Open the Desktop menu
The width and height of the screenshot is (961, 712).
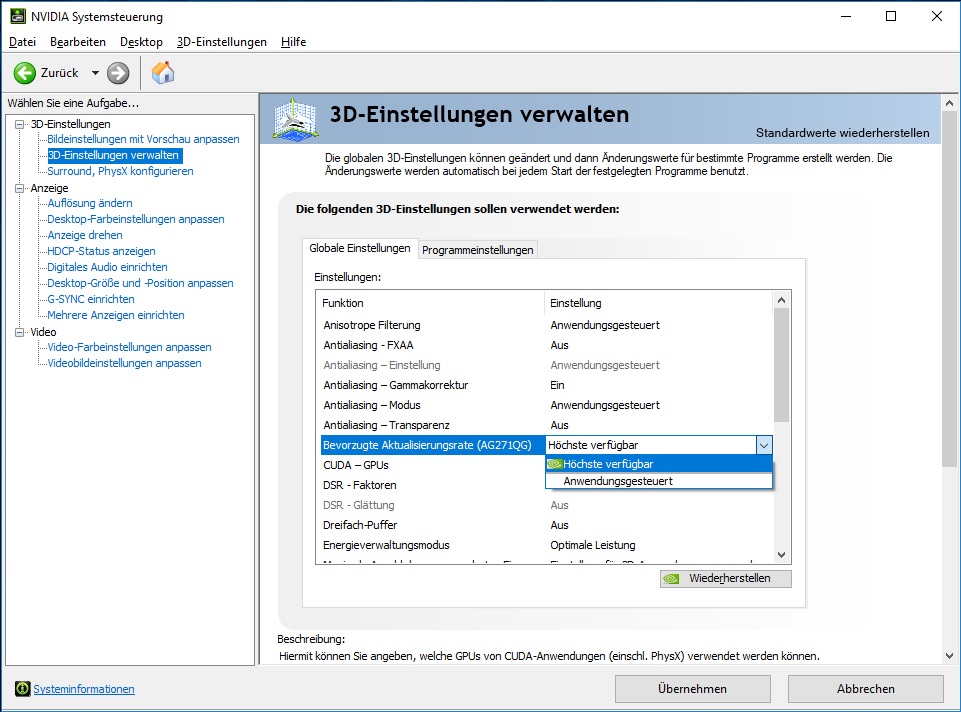pyautogui.click(x=141, y=42)
